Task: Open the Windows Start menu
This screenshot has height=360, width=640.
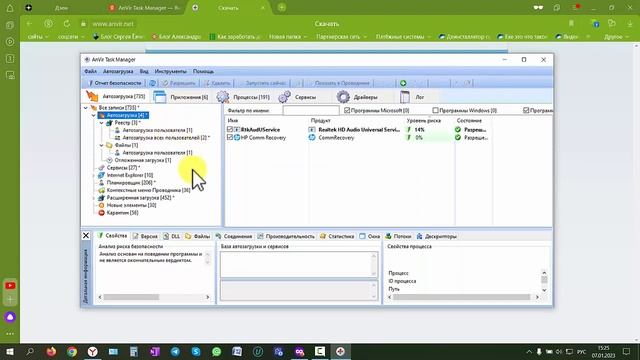Action: (x=10, y=351)
